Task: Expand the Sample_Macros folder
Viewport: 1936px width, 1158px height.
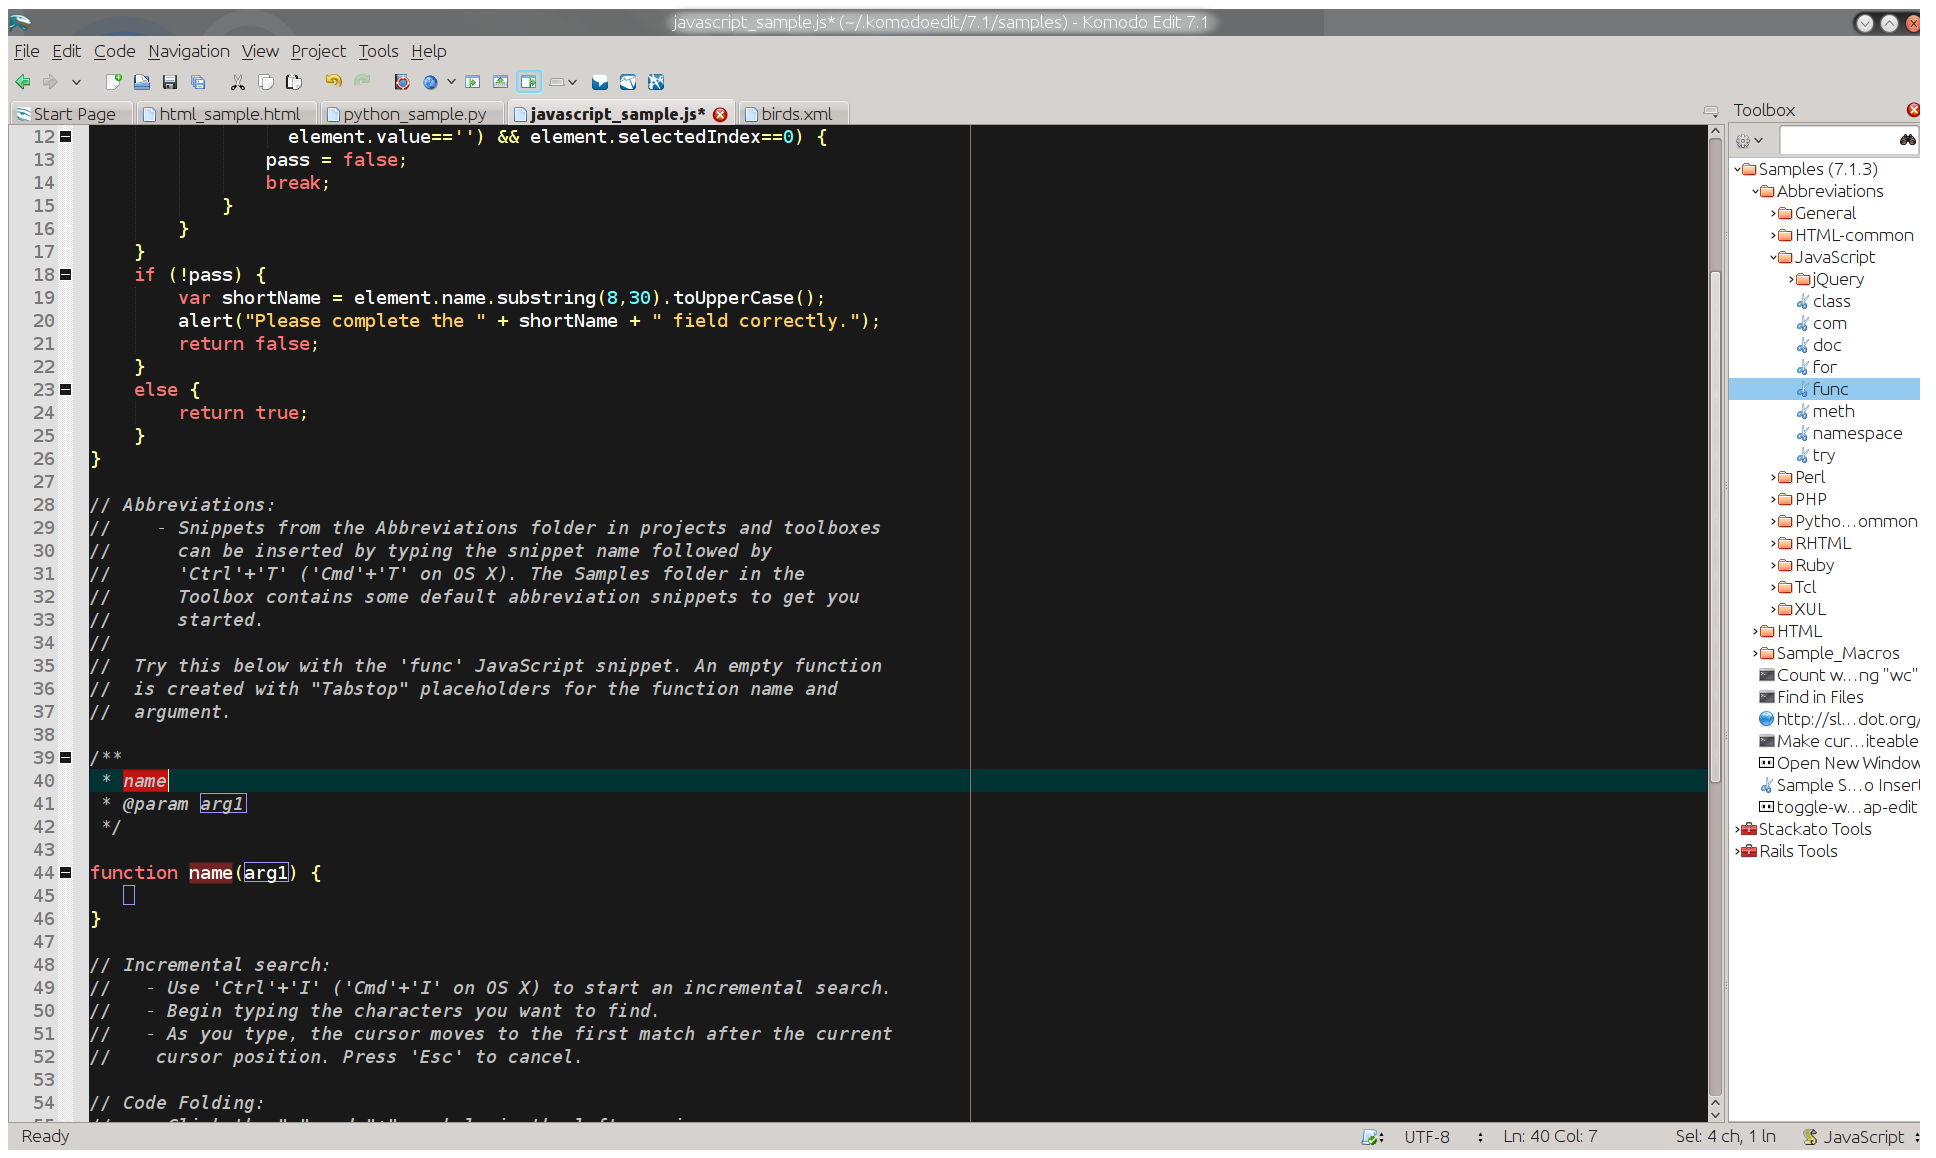Action: [x=1756, y=653]
